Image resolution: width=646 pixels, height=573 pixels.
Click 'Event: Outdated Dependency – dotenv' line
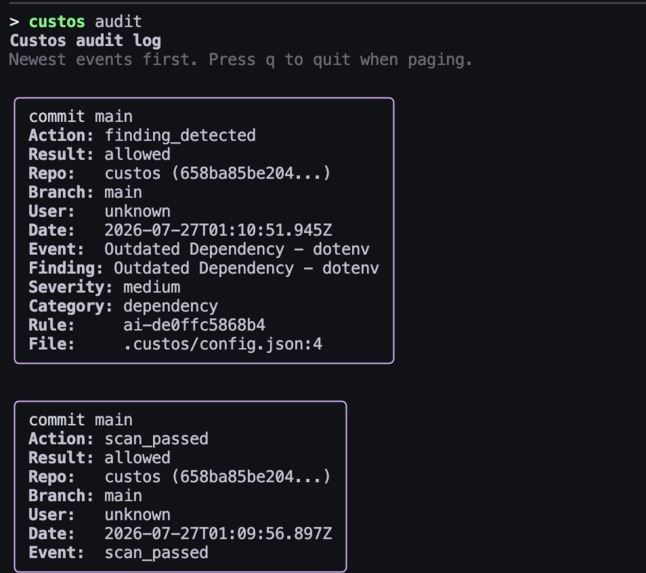coord(199,249)
